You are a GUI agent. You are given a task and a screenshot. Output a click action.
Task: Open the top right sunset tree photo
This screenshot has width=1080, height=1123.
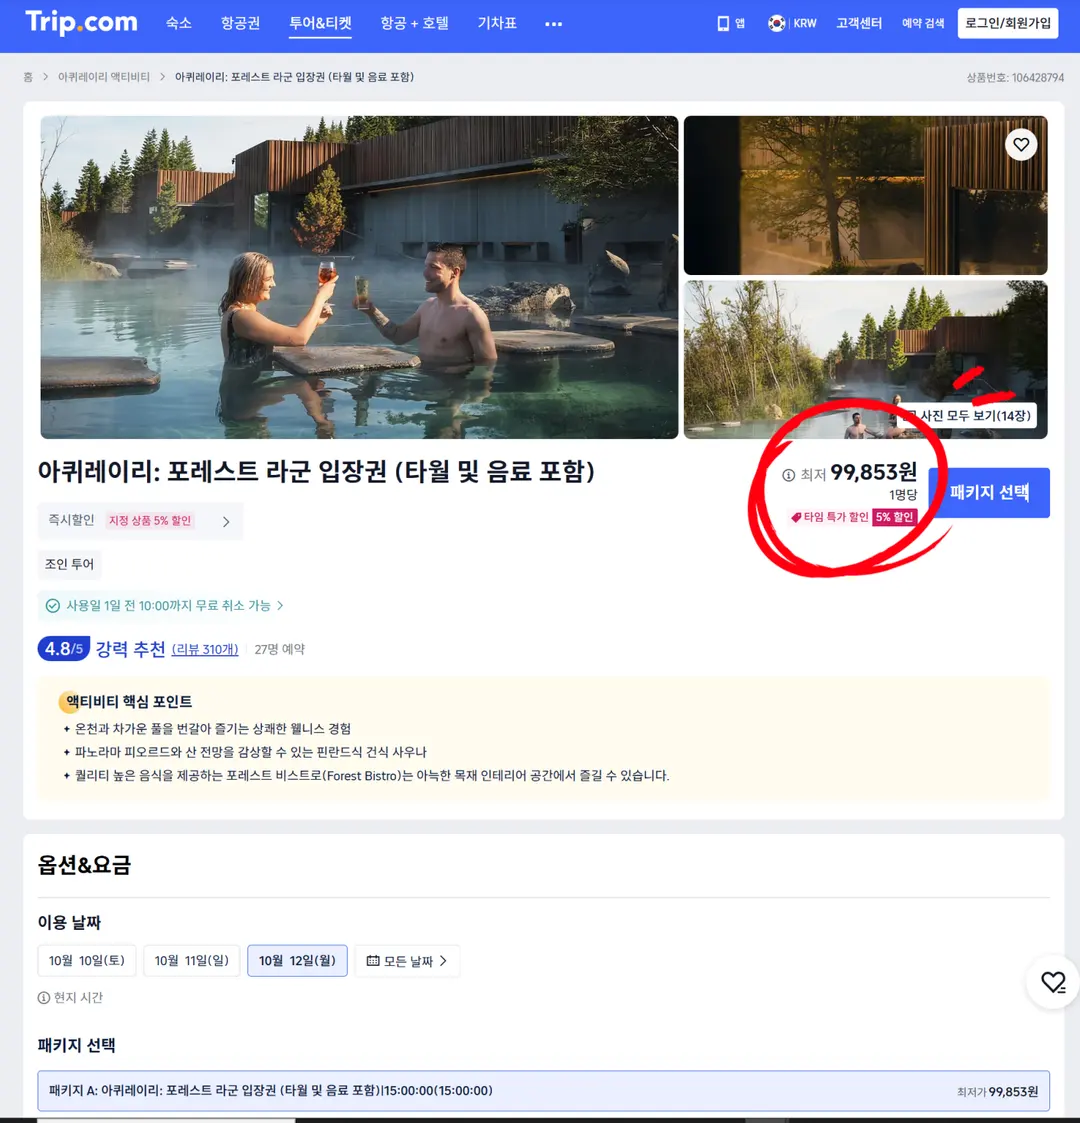coord(865,196)
